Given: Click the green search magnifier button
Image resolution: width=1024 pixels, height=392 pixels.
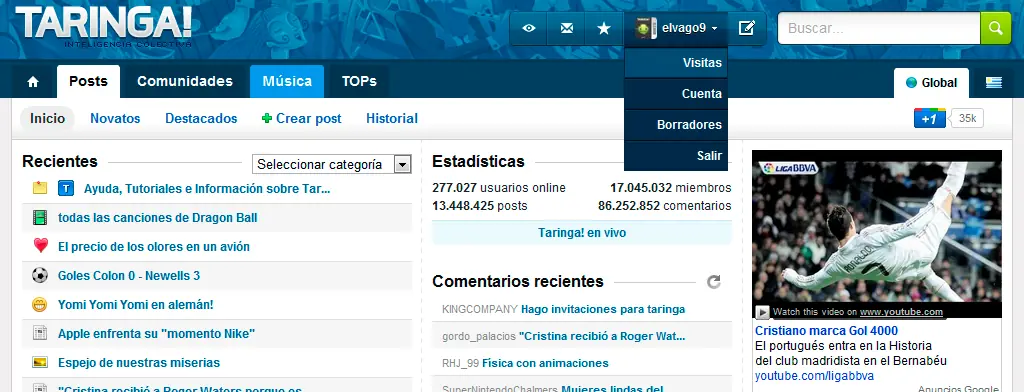Looking at the screenshot, I should [x=995, y=28].
